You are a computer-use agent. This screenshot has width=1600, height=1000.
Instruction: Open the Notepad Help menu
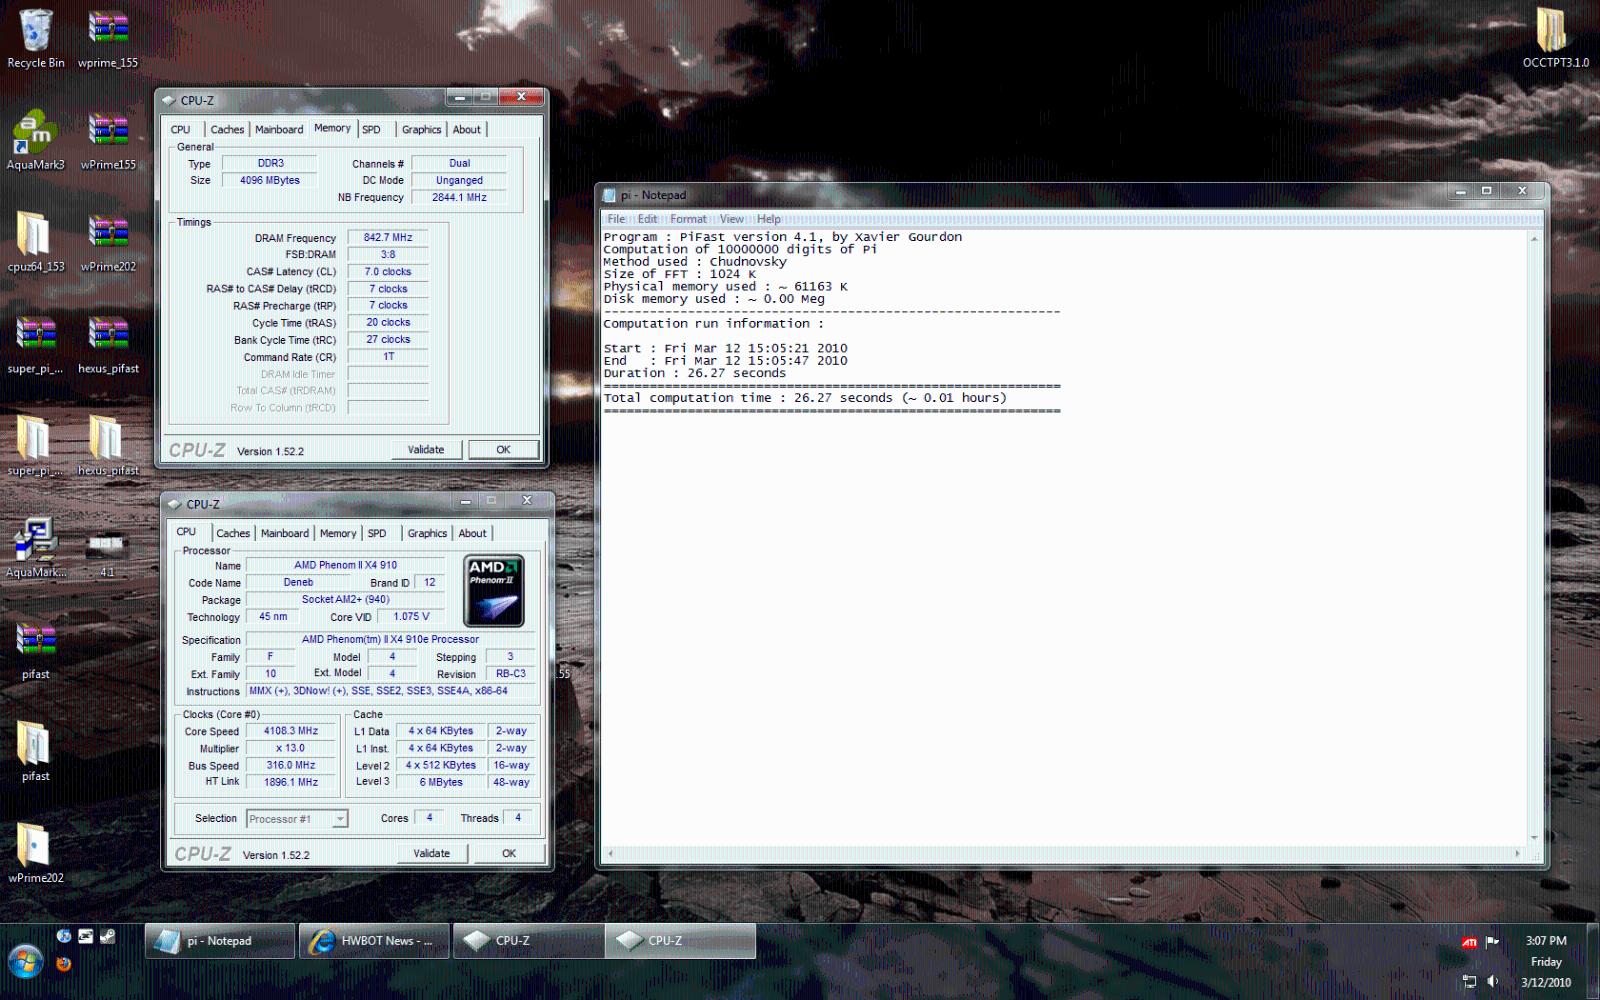click(x=768, y=219)
